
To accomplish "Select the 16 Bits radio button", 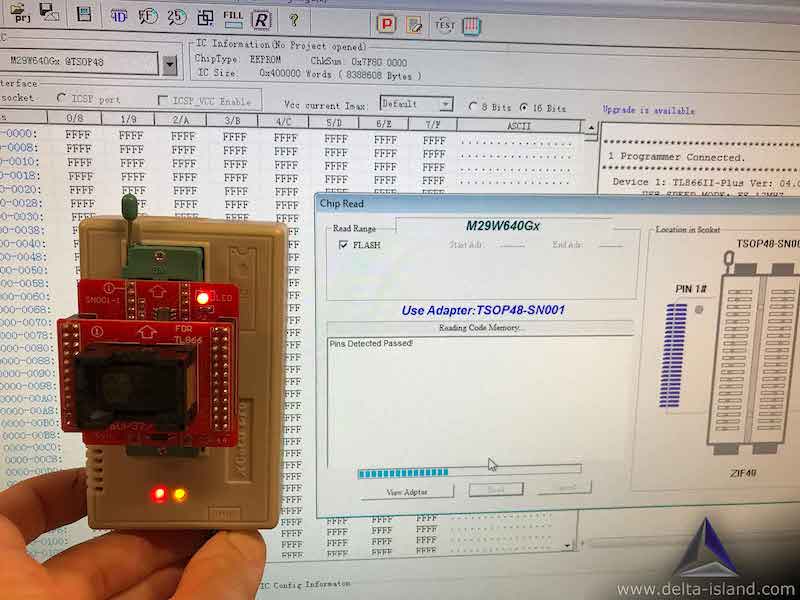I will coord(524,108).
